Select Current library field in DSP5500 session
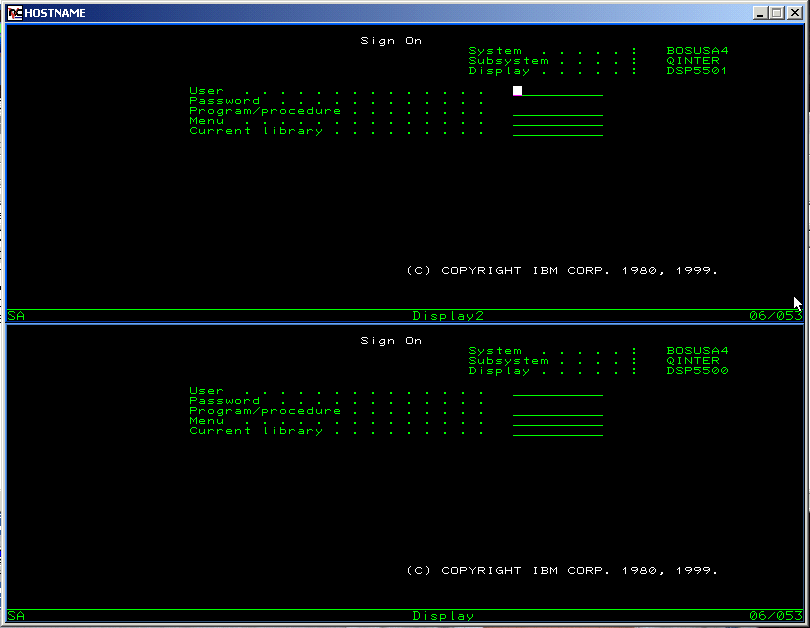The height and width of the screenshot is (628, 810). (x=557, y=431)
